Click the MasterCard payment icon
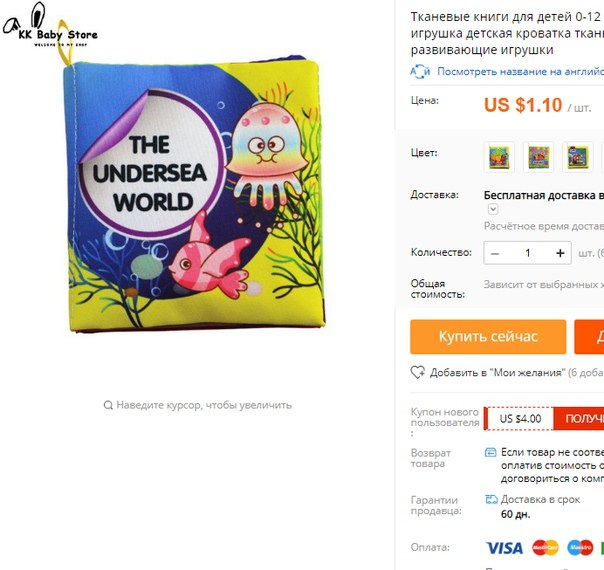The image size is (604, 570). 545,548
